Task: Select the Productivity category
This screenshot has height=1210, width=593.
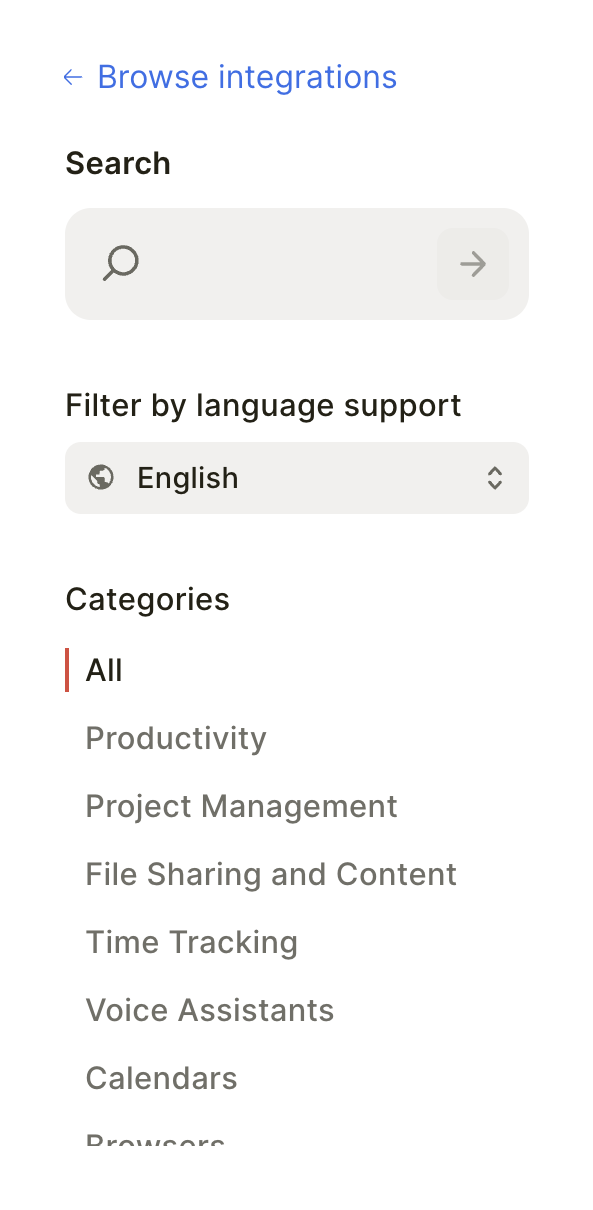Action: [x=176, y=738]
